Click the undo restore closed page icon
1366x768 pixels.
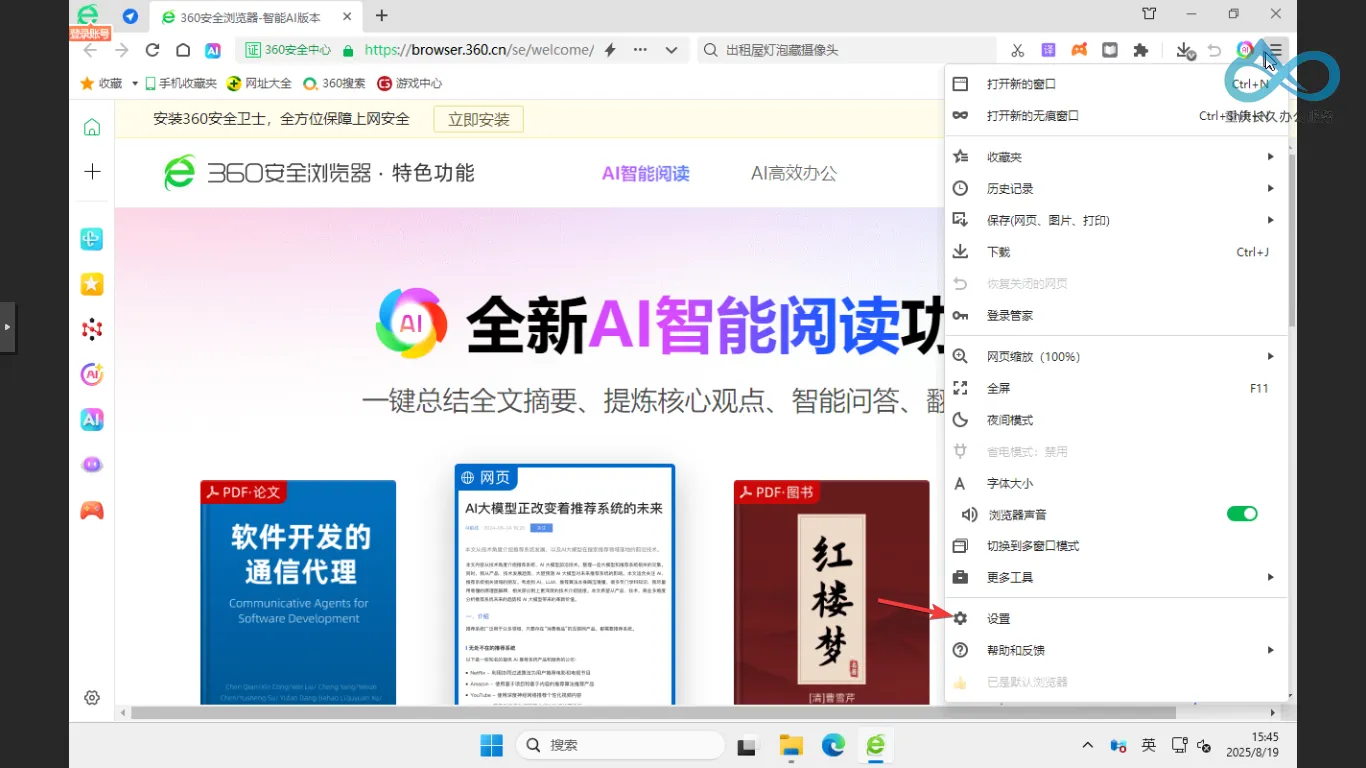pos(1214,50)
